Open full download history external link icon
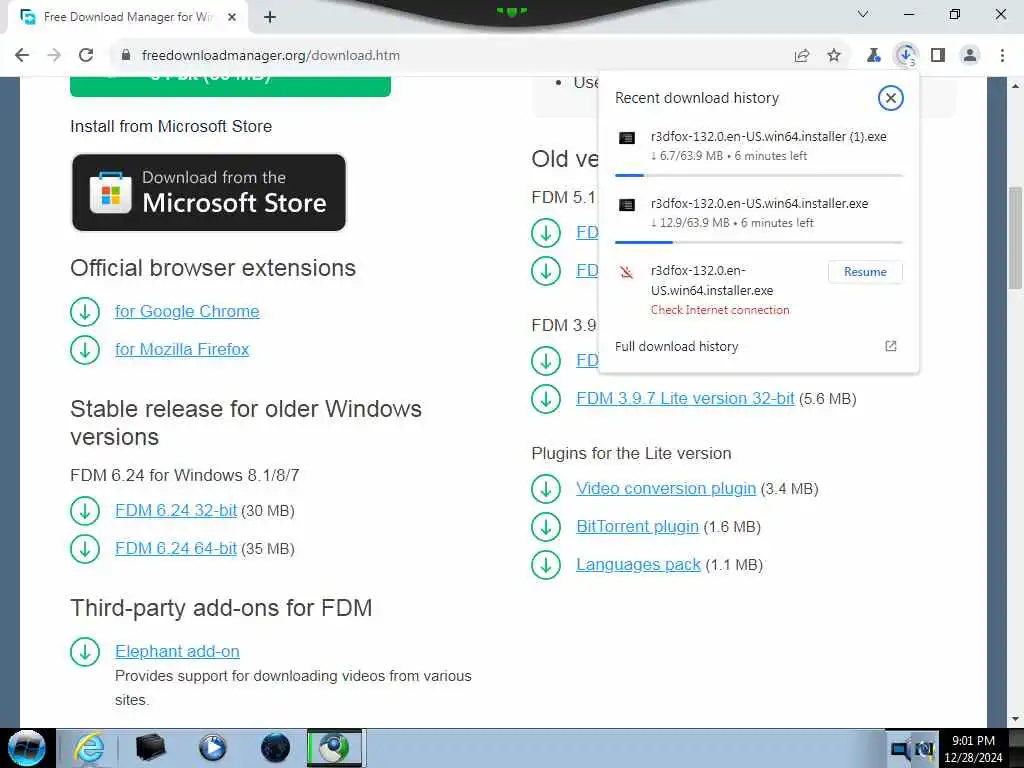 pyautogui.click(x=891, y=346)
